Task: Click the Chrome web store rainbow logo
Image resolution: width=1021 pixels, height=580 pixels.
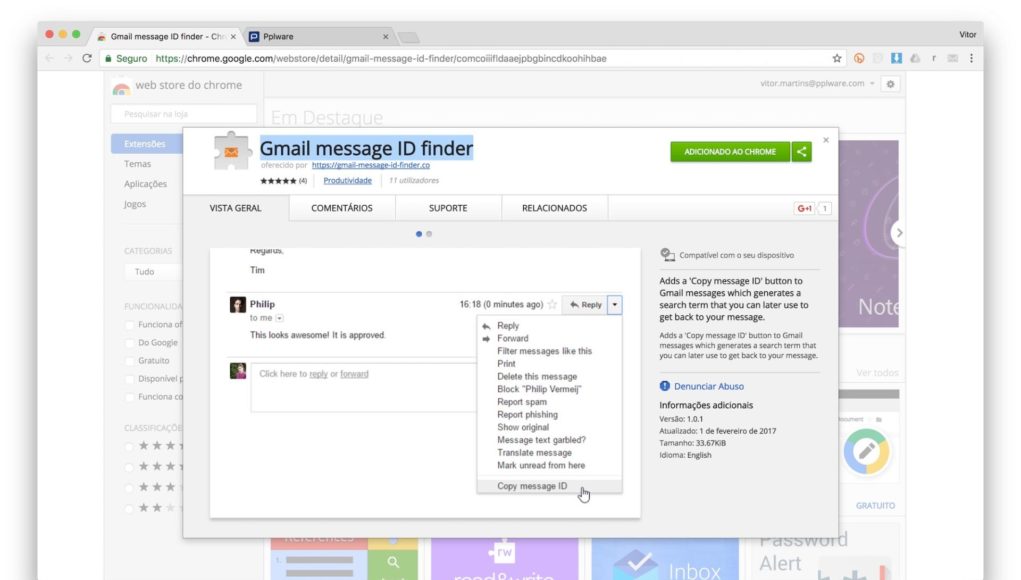Action: click(121, 87)
